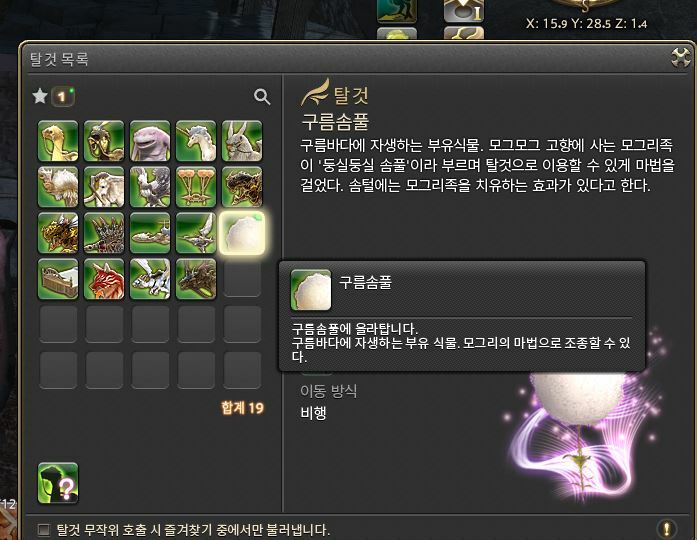Open the favorites star tab
The width and height of the screenshot is (697, 540).
pos(40,96)
